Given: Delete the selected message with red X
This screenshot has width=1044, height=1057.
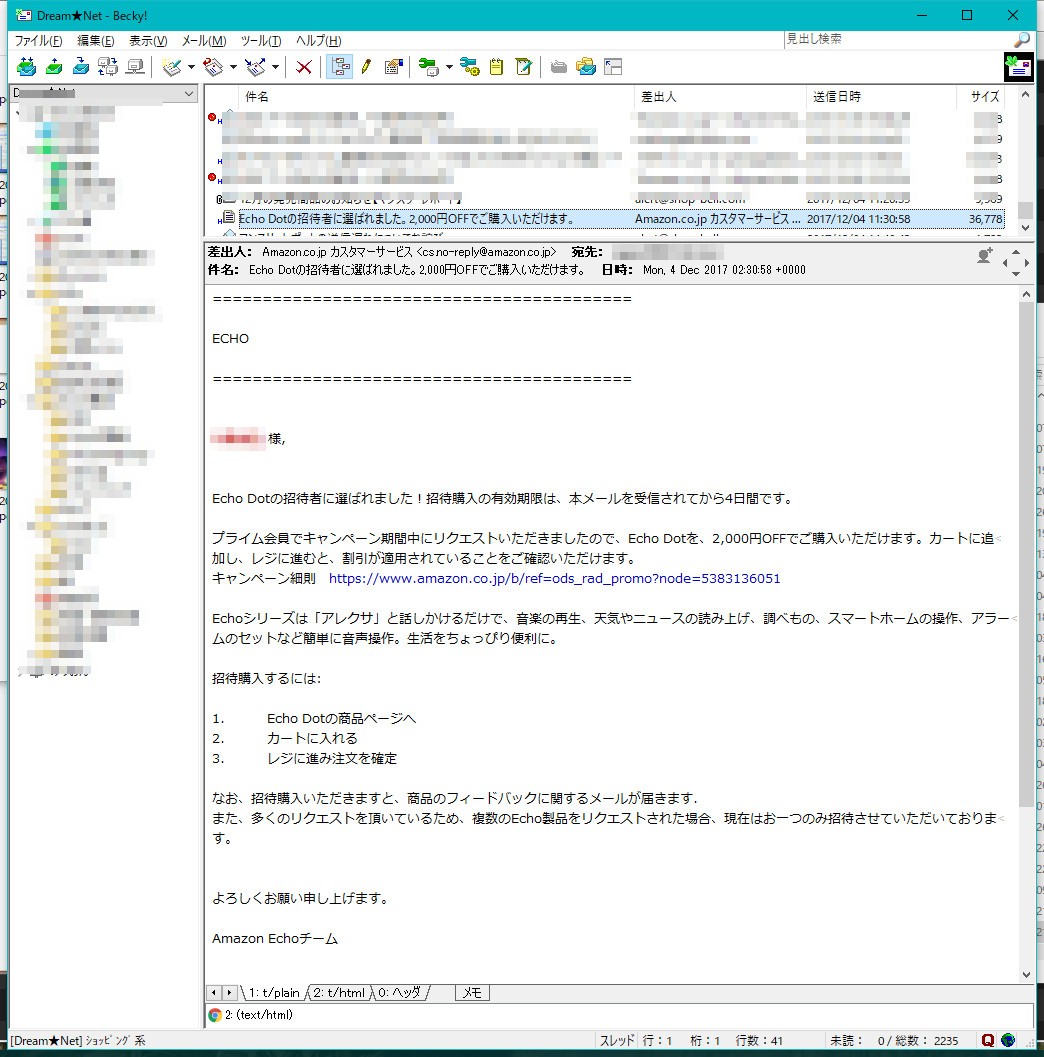Looking at the screenshot, I should pyautogui.click(x=304, y=67).
